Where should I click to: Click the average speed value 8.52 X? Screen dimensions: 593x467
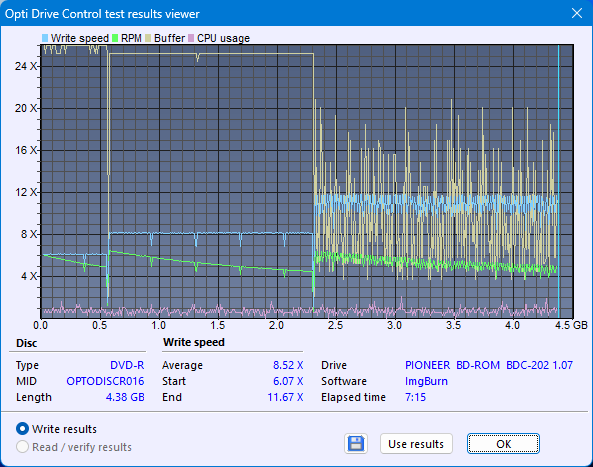[x=288, y=365]
